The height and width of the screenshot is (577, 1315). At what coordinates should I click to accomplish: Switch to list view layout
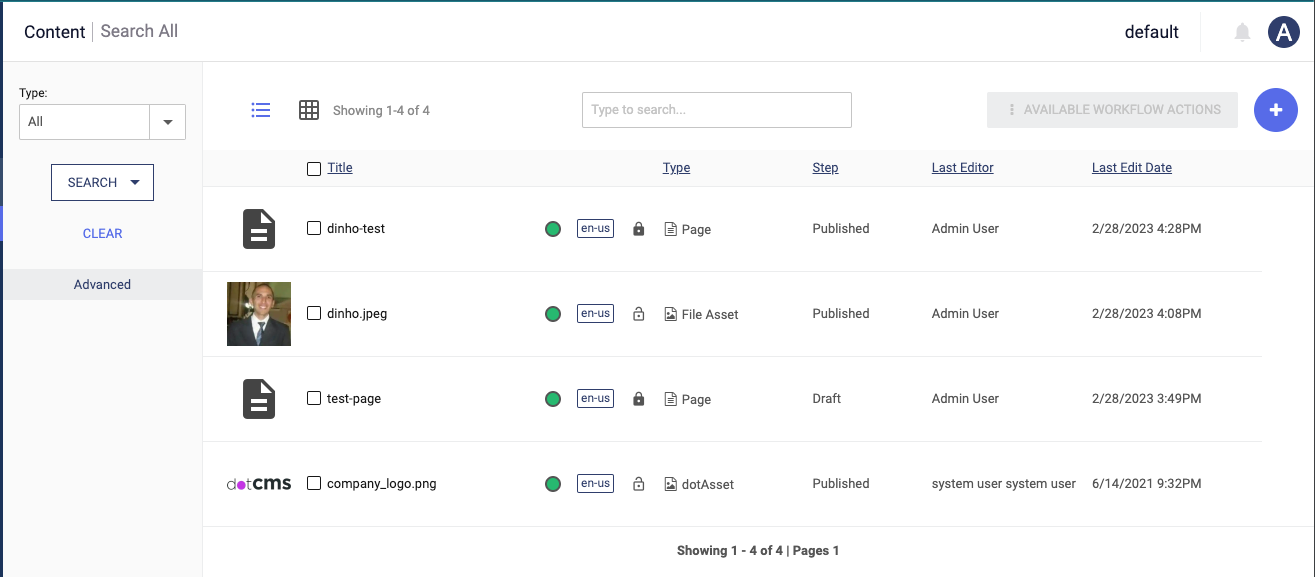[x=261, y=110]
